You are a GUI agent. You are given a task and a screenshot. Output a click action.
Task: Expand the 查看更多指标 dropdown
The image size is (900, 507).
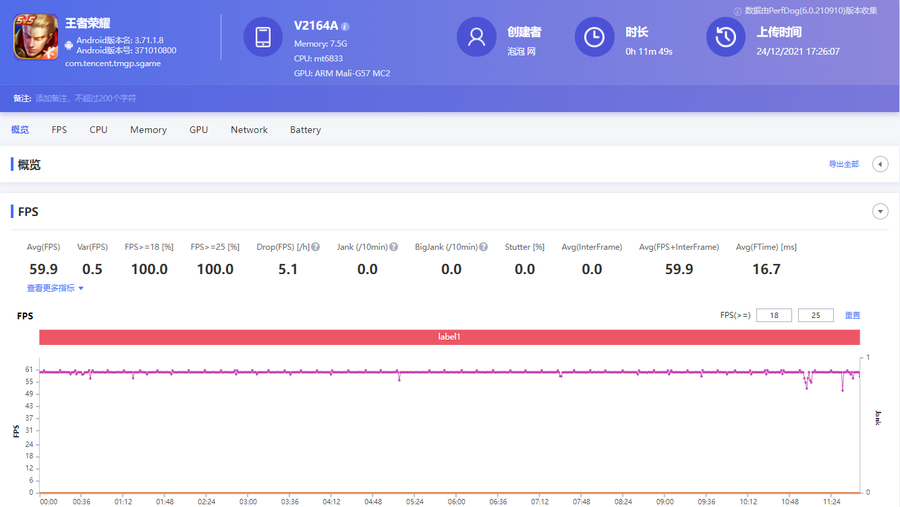tap(55, 288)
